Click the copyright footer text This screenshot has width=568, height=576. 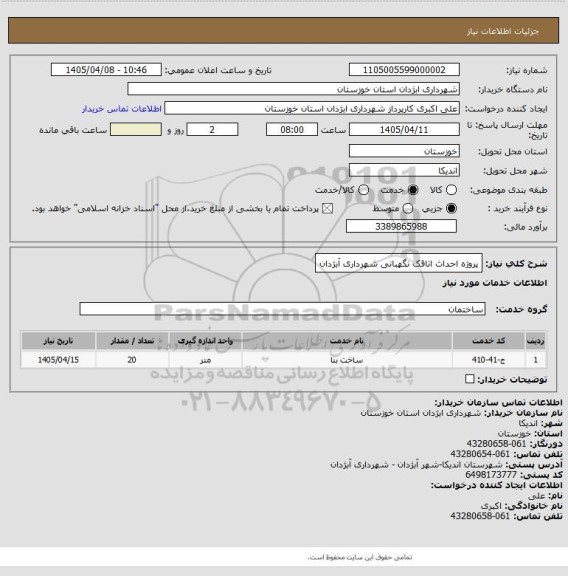point(360,557)
